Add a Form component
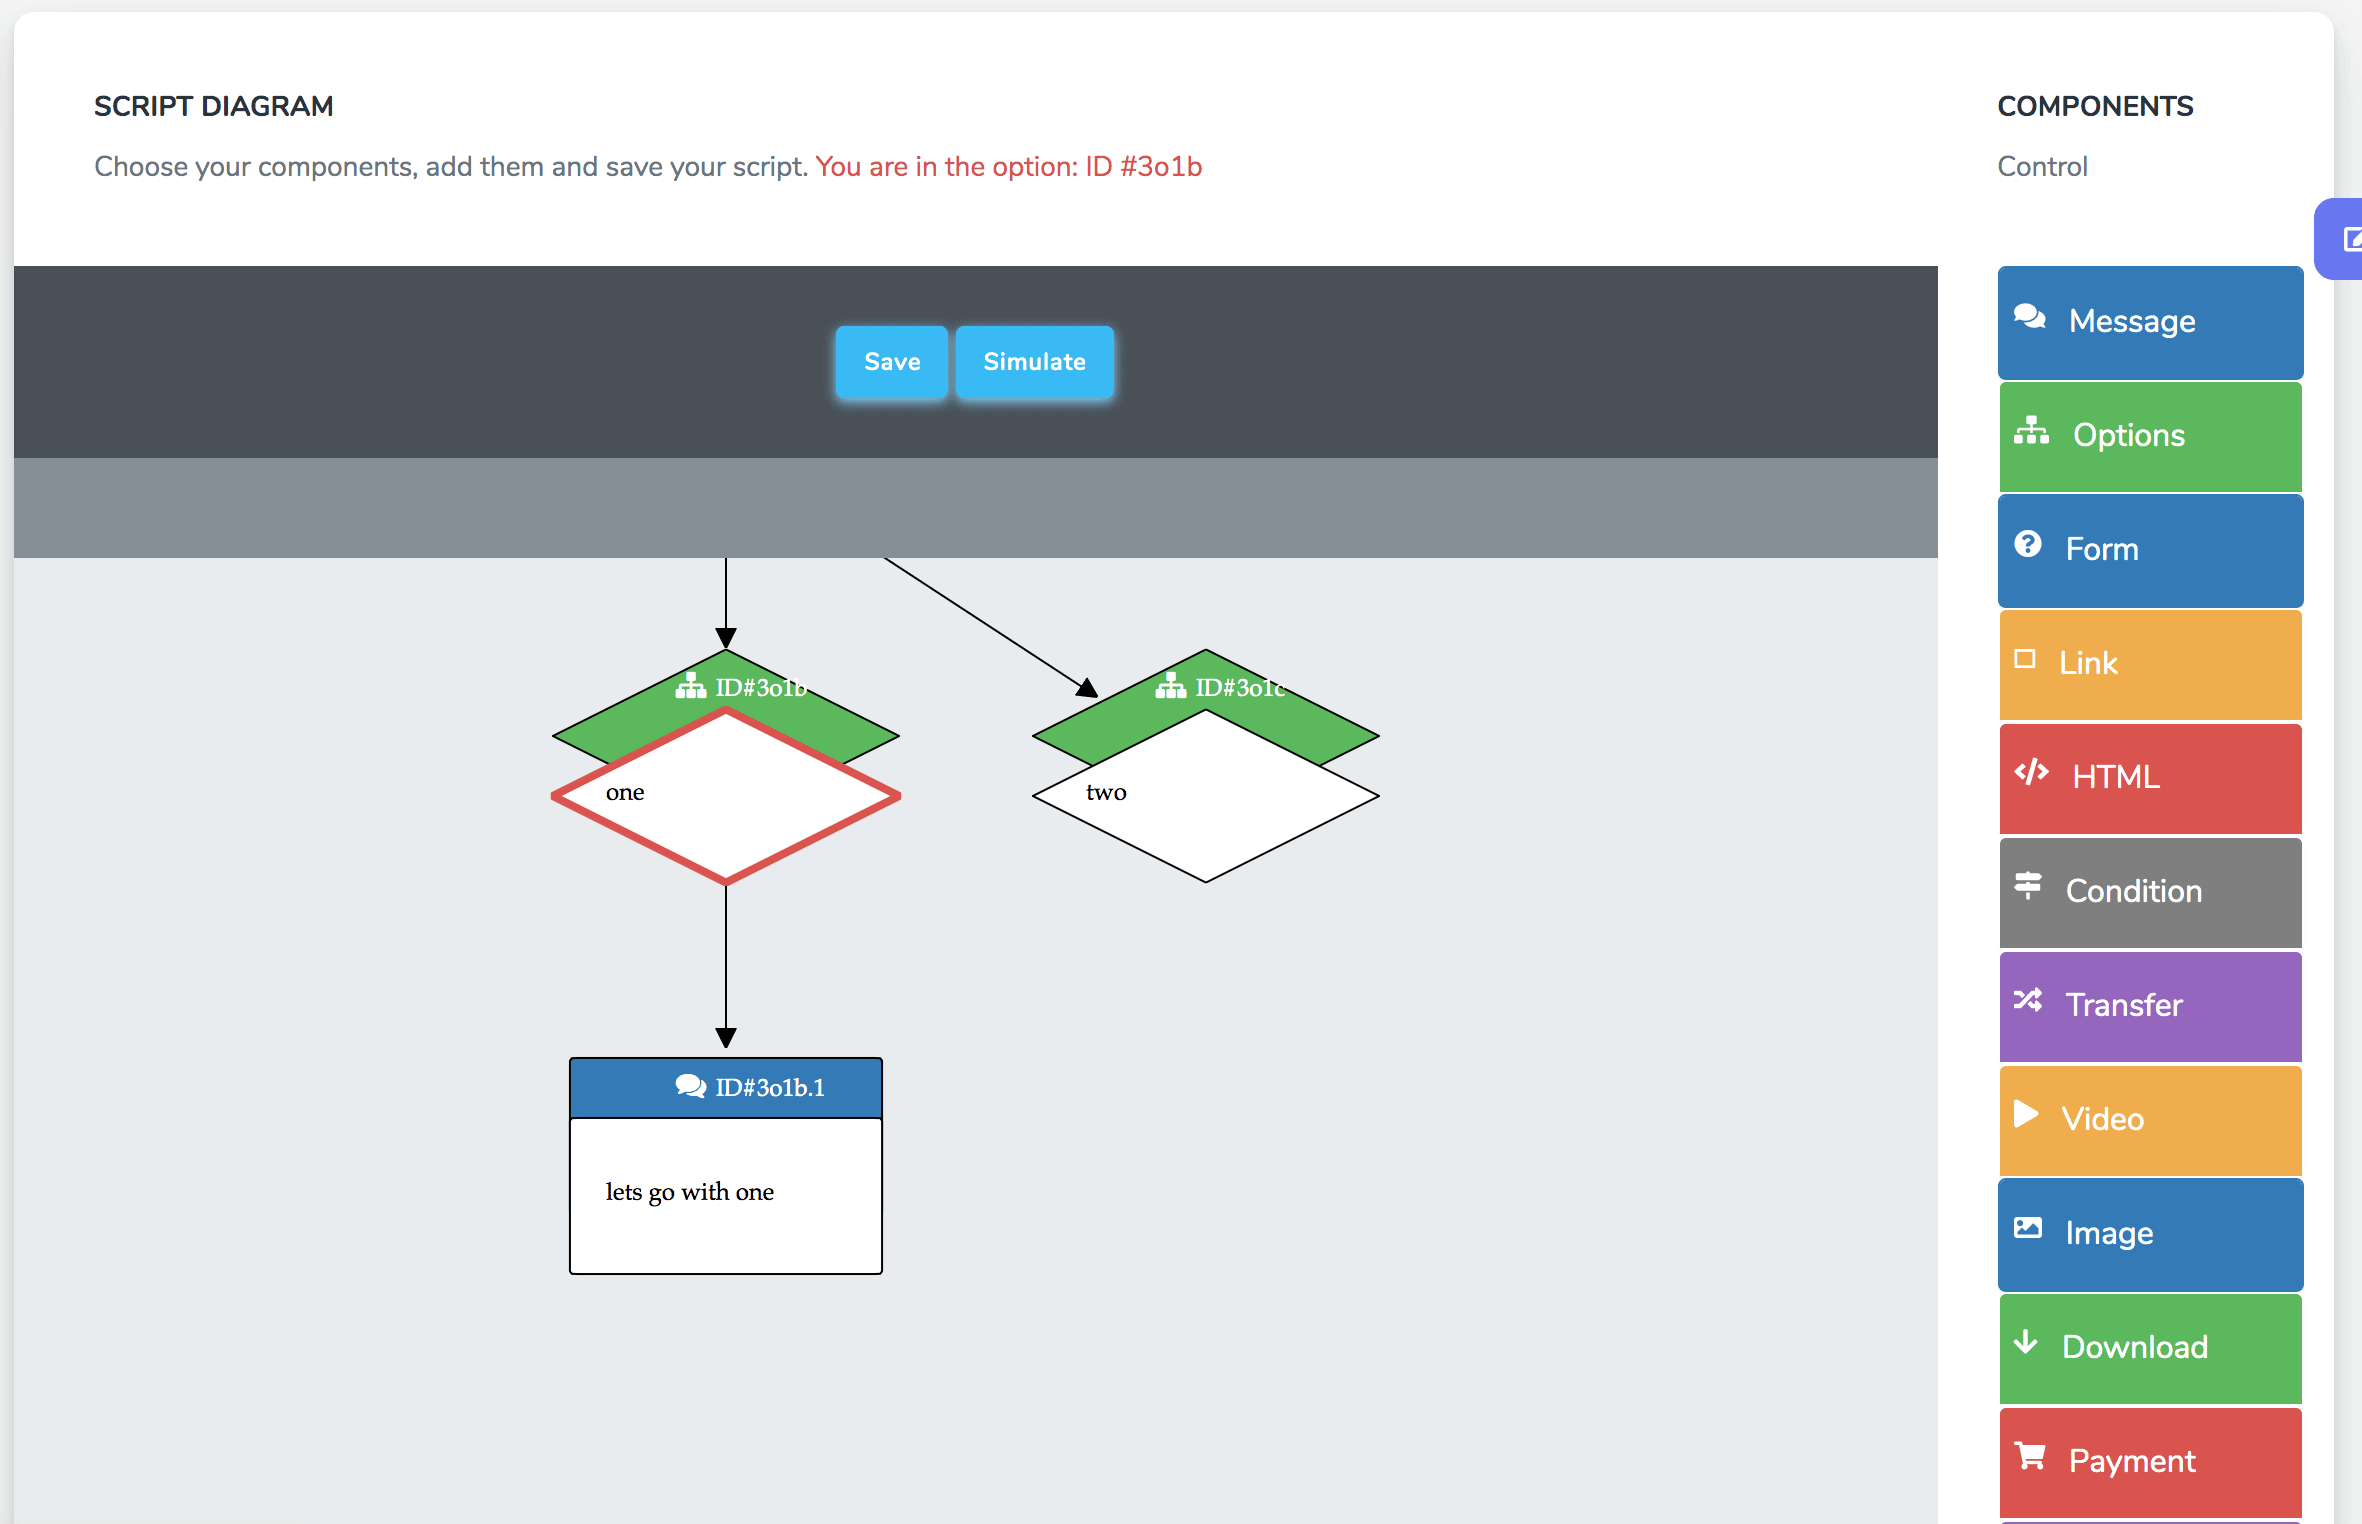The image size is (2362, 1524). [2150, 550]
